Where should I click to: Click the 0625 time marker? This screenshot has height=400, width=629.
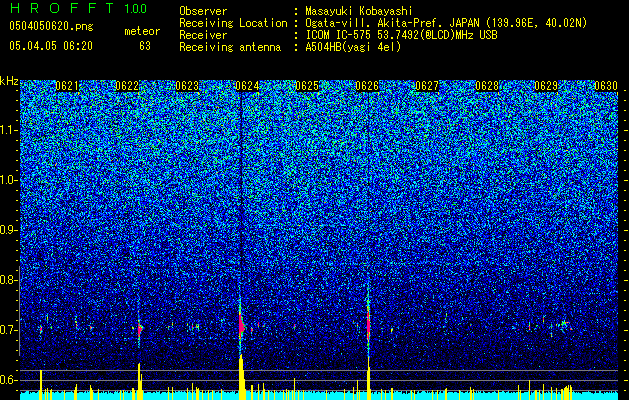307,86
